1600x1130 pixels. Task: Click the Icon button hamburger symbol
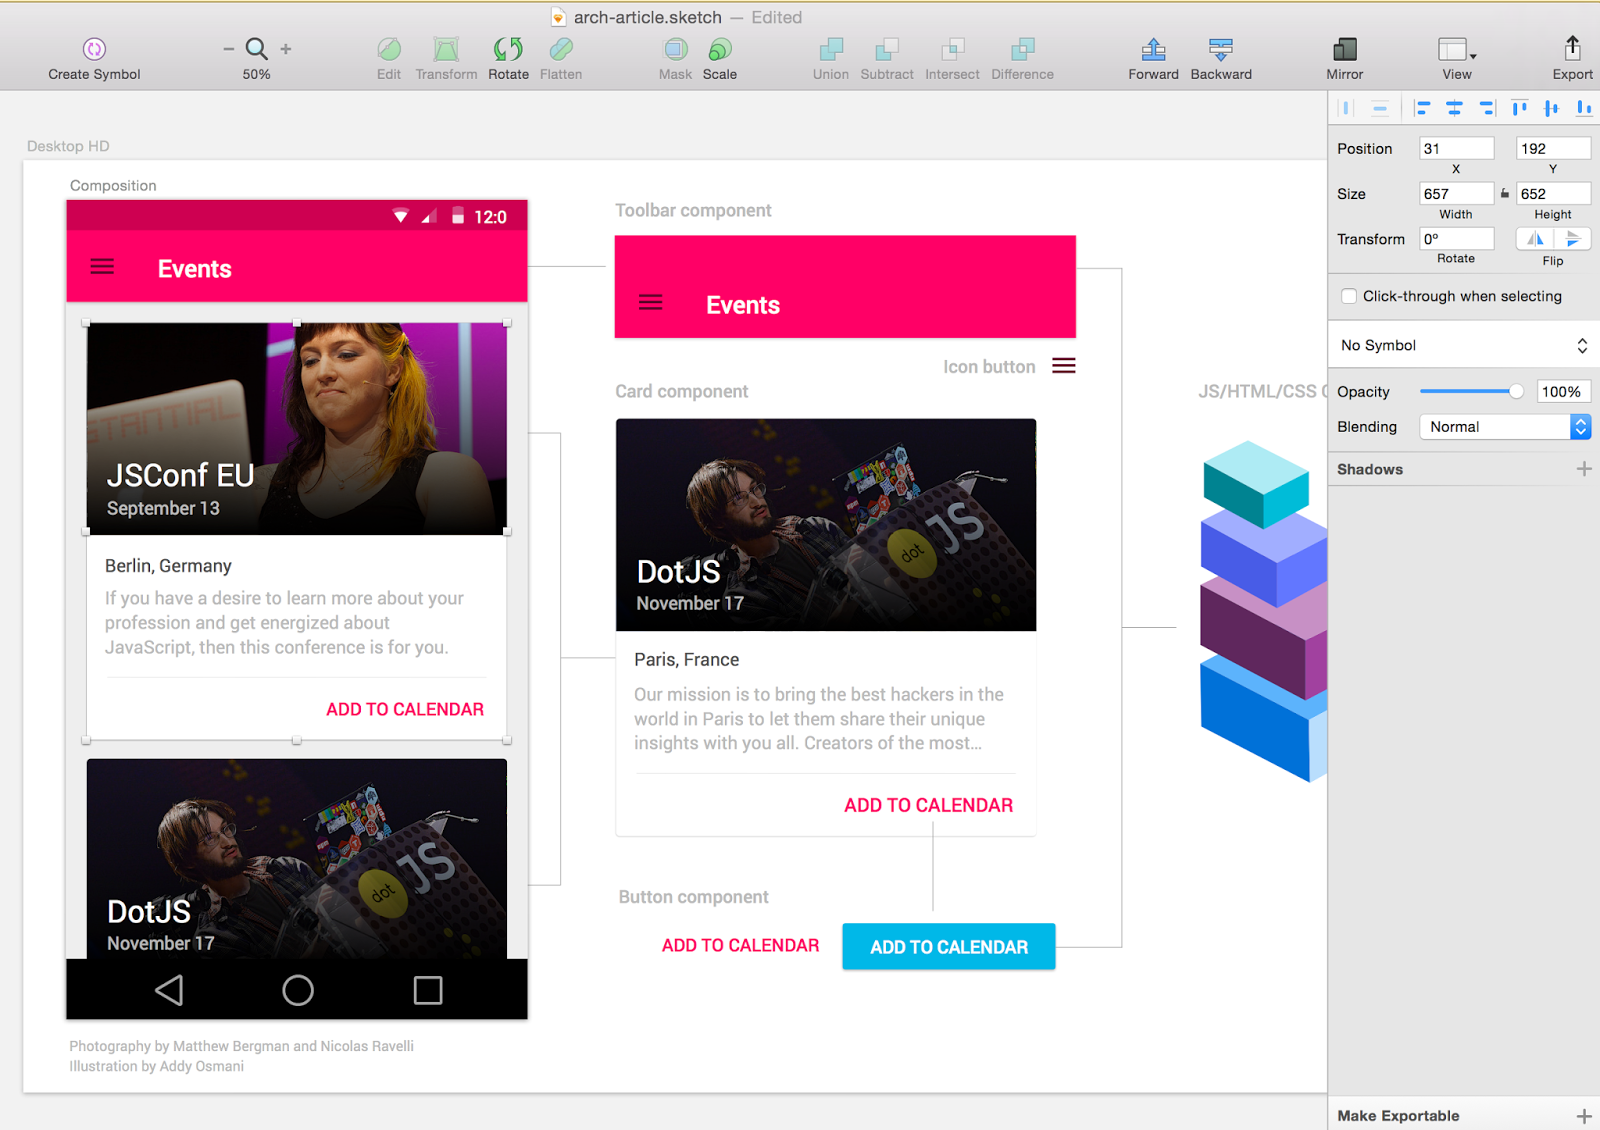coord(1064,366)
